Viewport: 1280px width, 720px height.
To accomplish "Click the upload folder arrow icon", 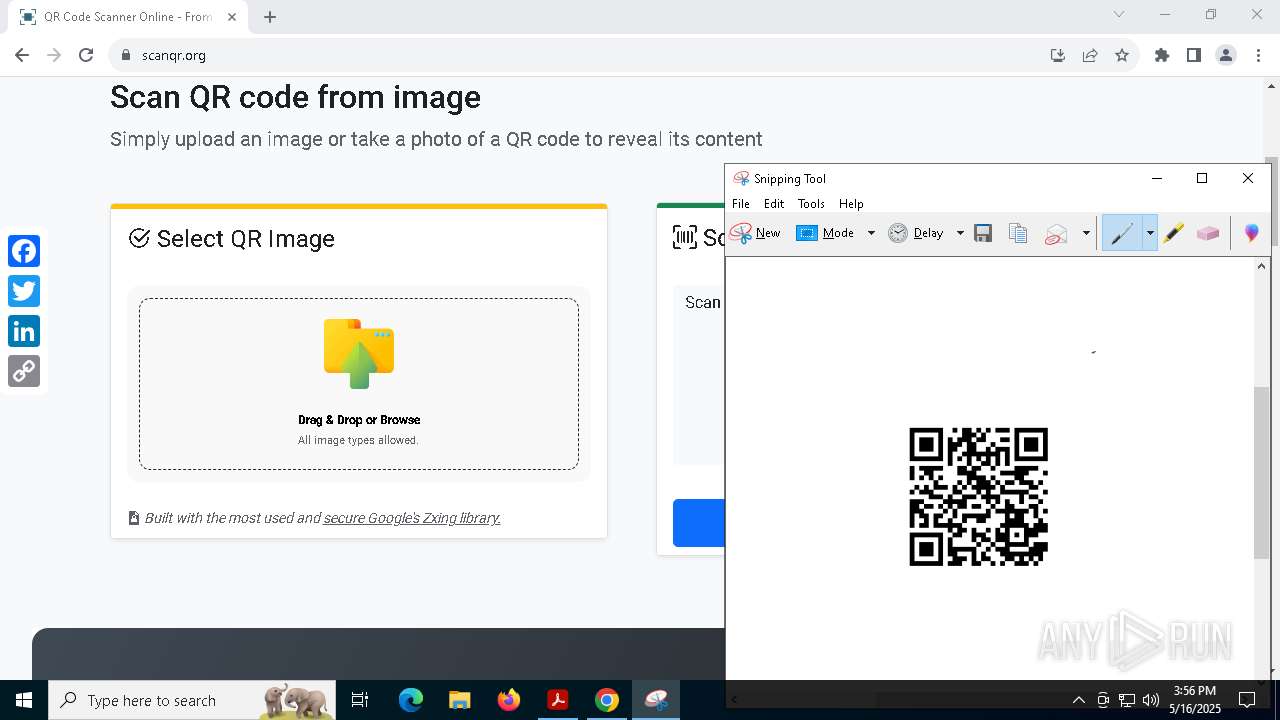I will pyautogui.click(x=359, y=354).
